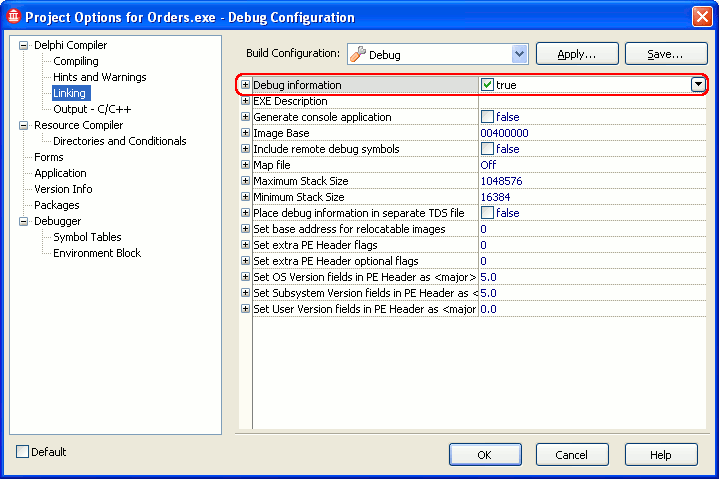Toggle the Default checkbox
The height and width of the screenshot is (479, 719).
(x=23, y=452)
